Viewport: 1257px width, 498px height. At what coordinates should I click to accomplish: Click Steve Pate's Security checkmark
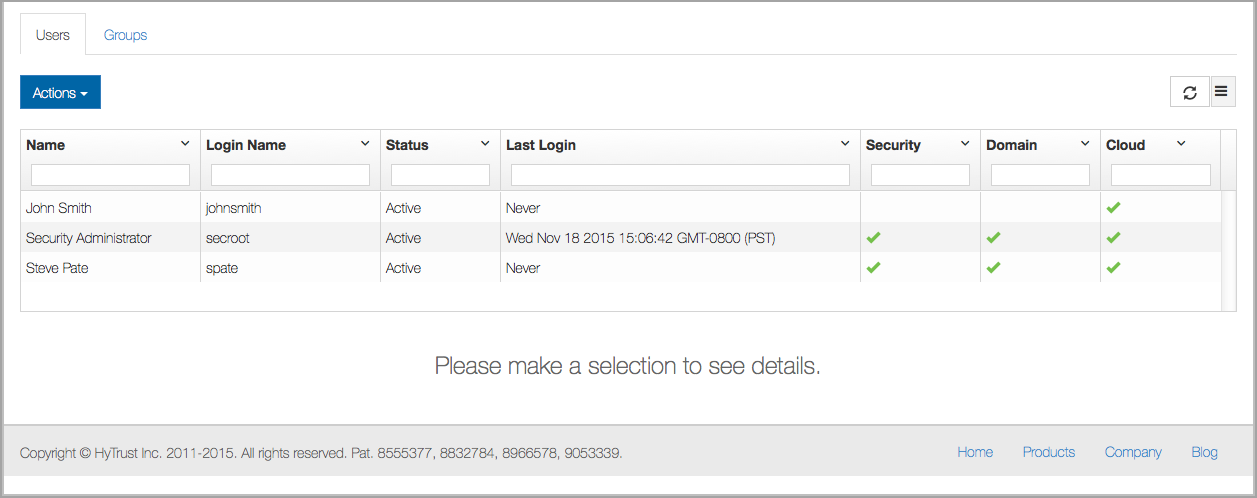pos(873,268)
